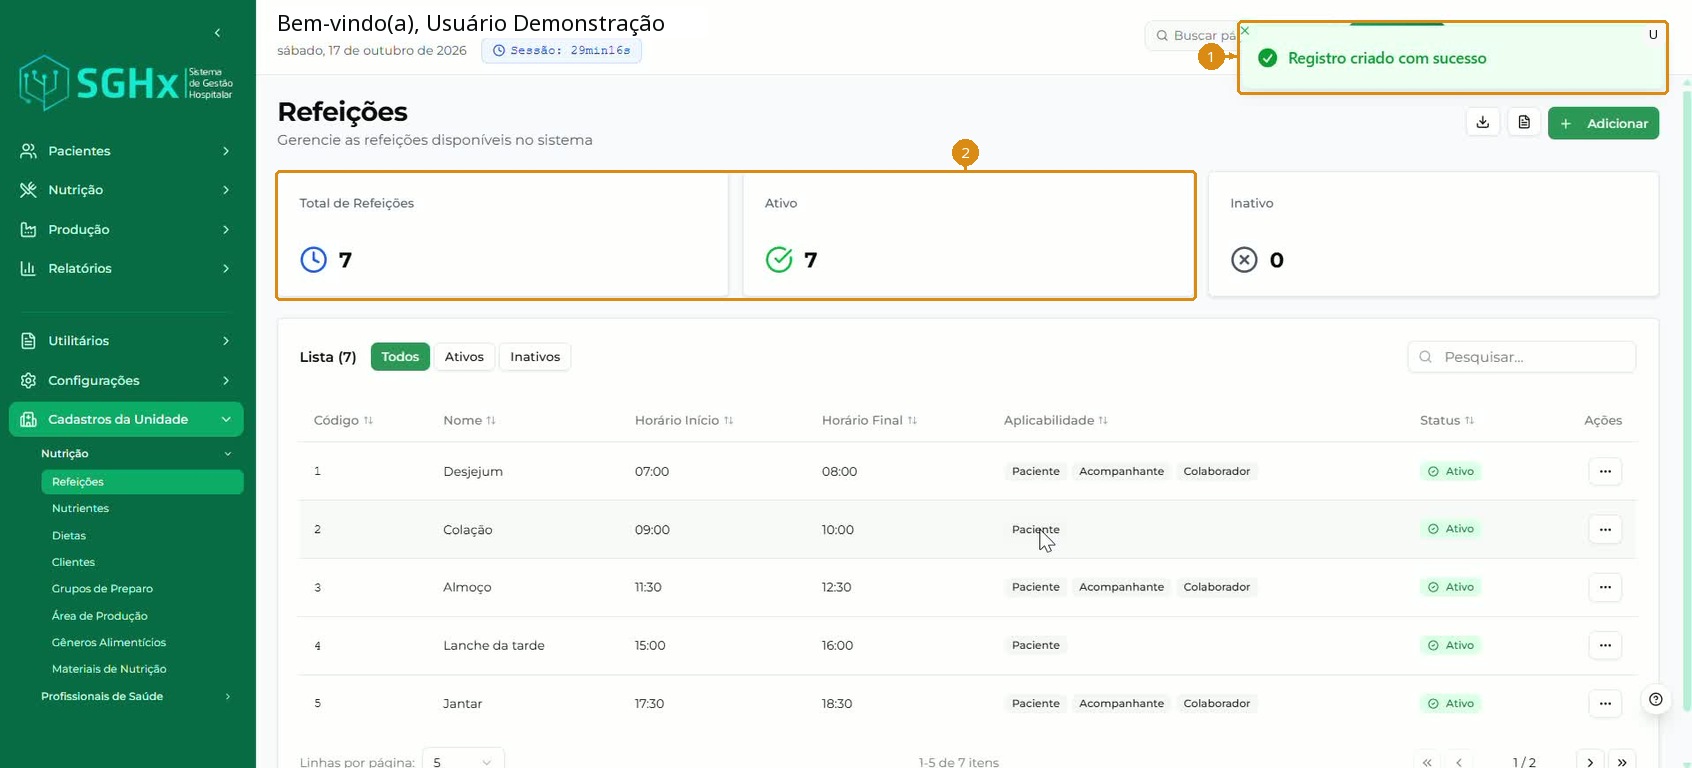Image resolution: width=1692 pixels, height=768 pixels.
Task: Select the Ativos filter tab
Action: 464,357
